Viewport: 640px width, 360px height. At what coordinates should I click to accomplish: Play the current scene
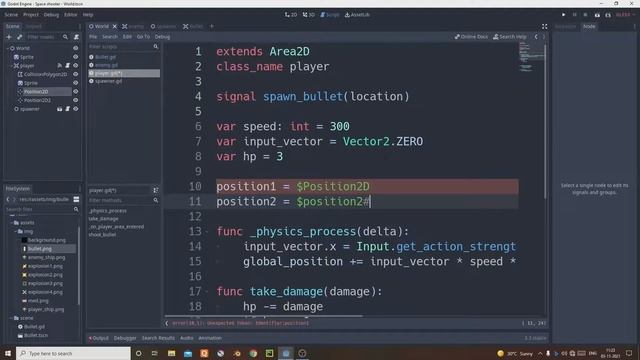click(x=597, y=15)
